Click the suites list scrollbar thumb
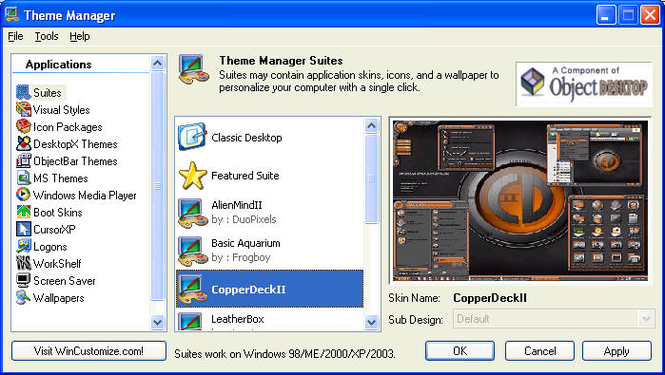Screen dimensions: 665x375 [x=371, y=179]
